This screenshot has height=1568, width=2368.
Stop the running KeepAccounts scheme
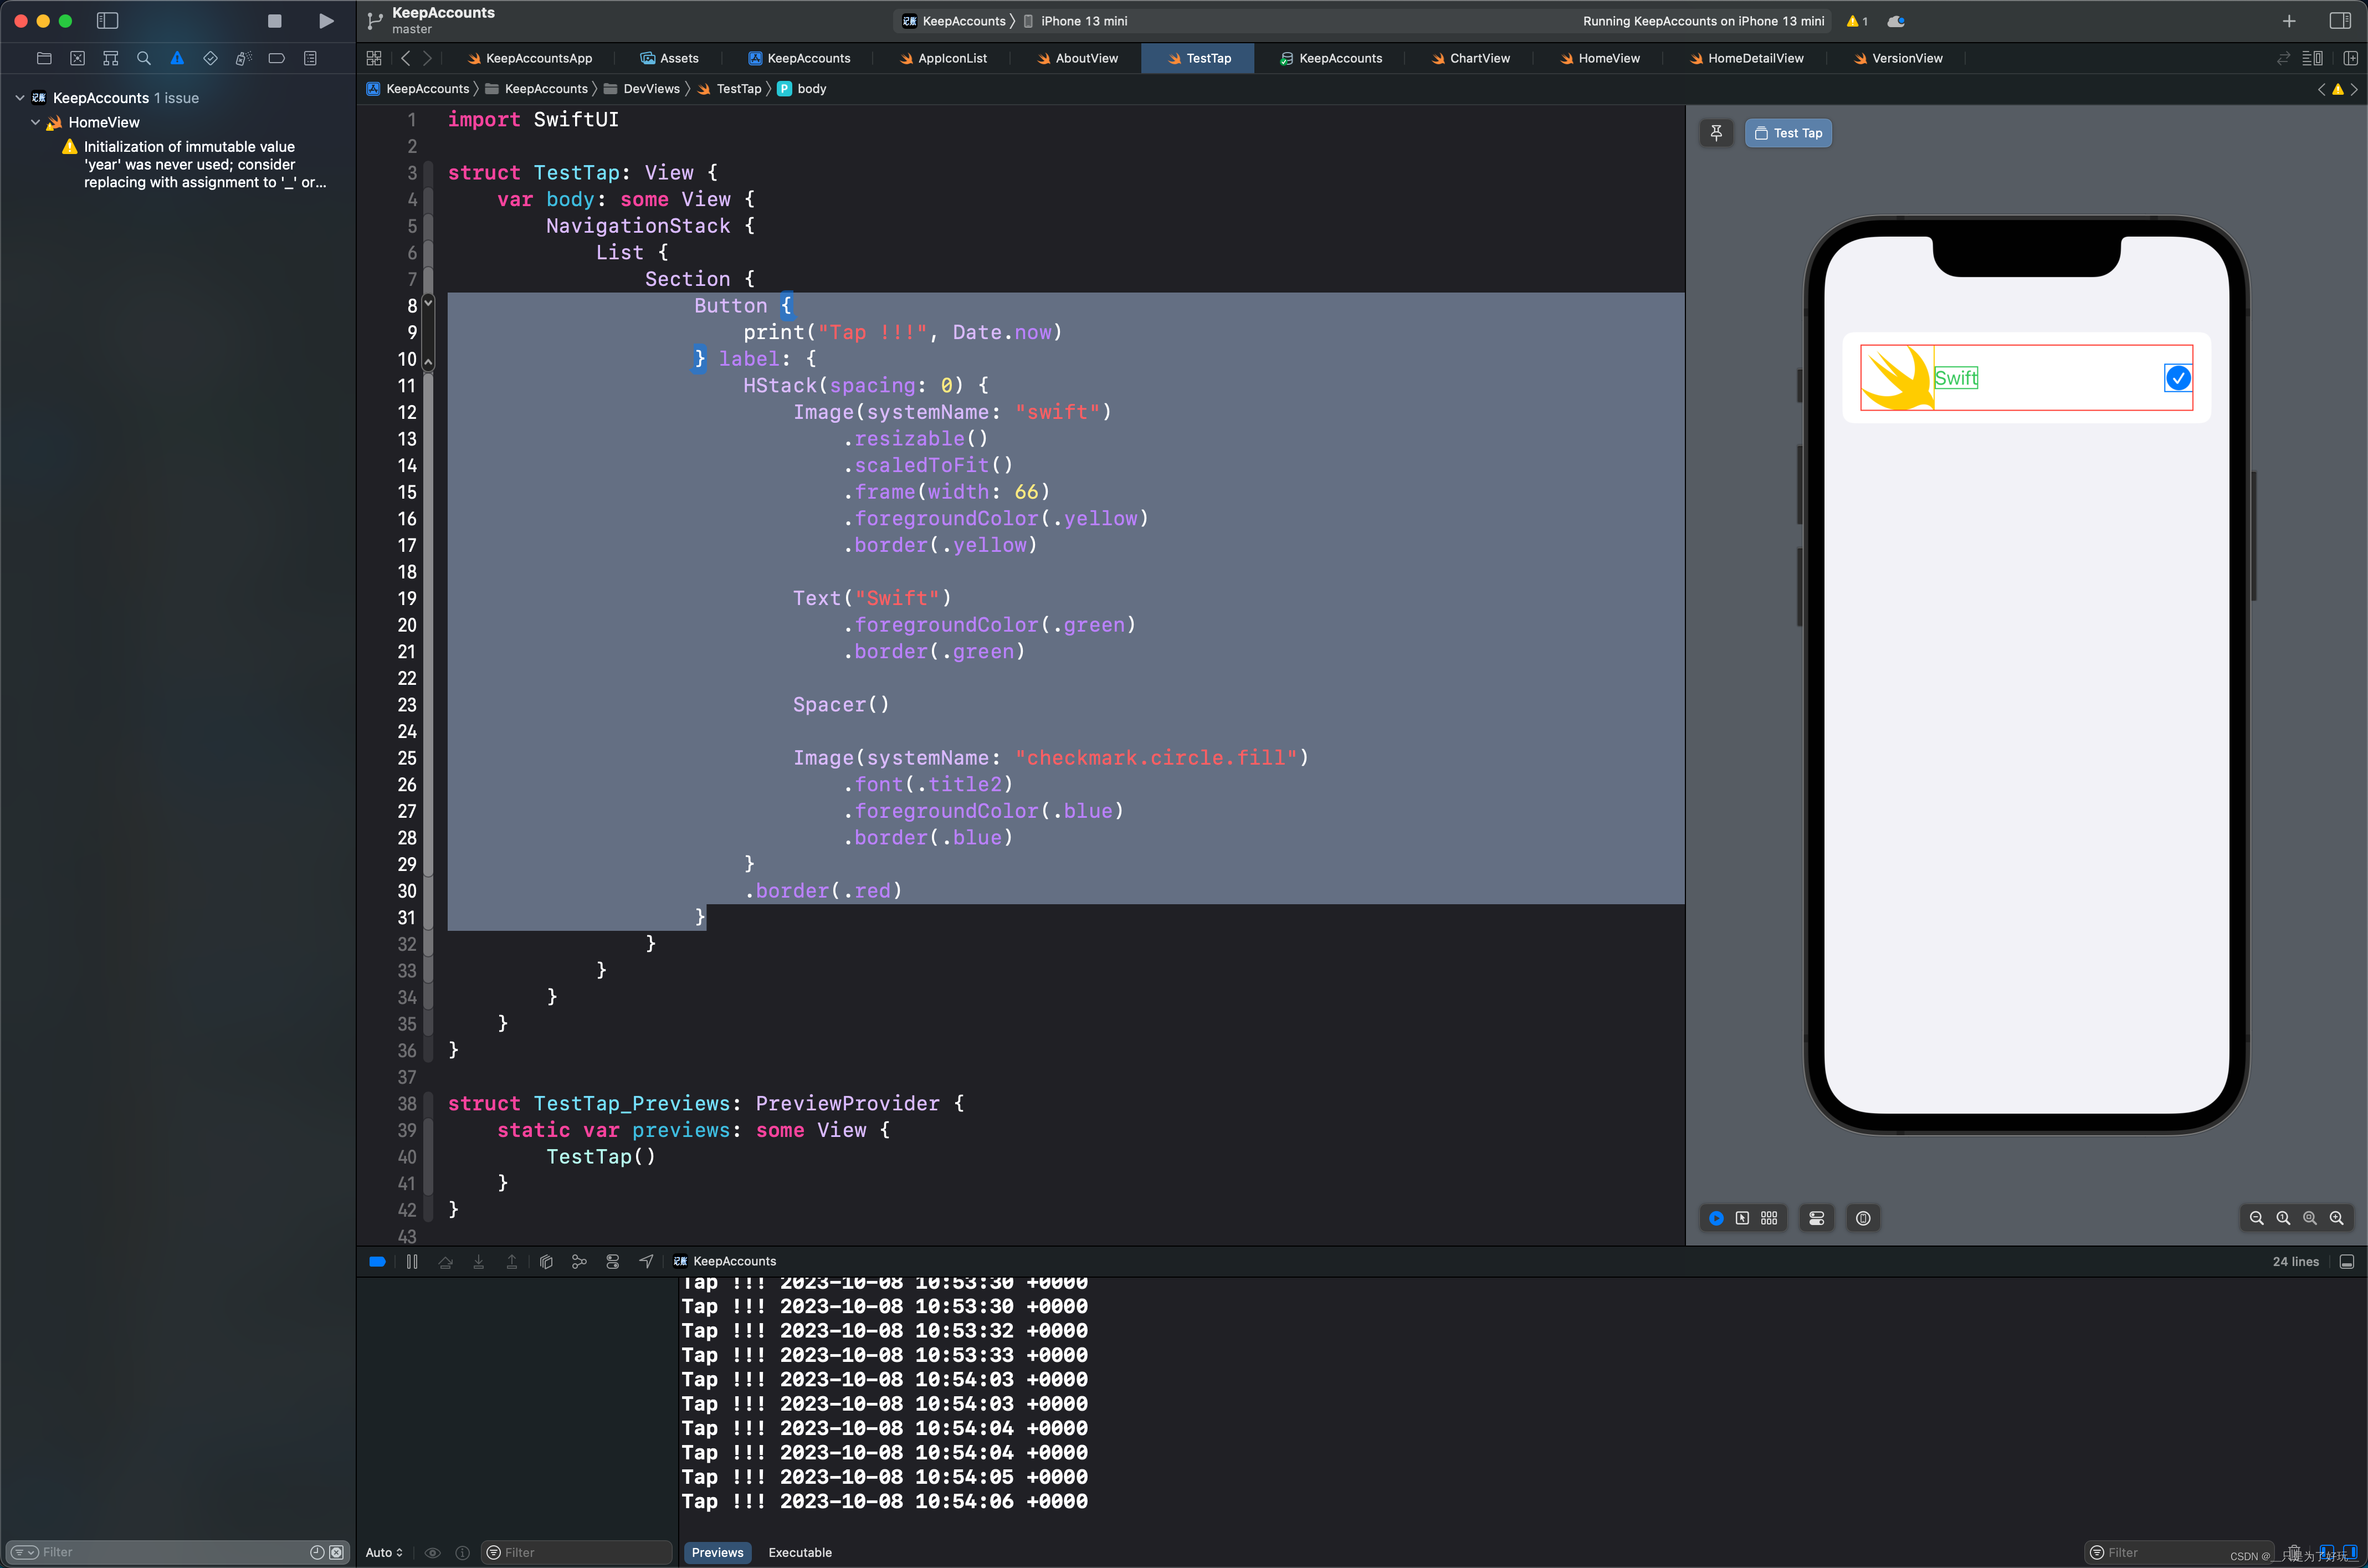pyautogui.click(x=274, y=21)
